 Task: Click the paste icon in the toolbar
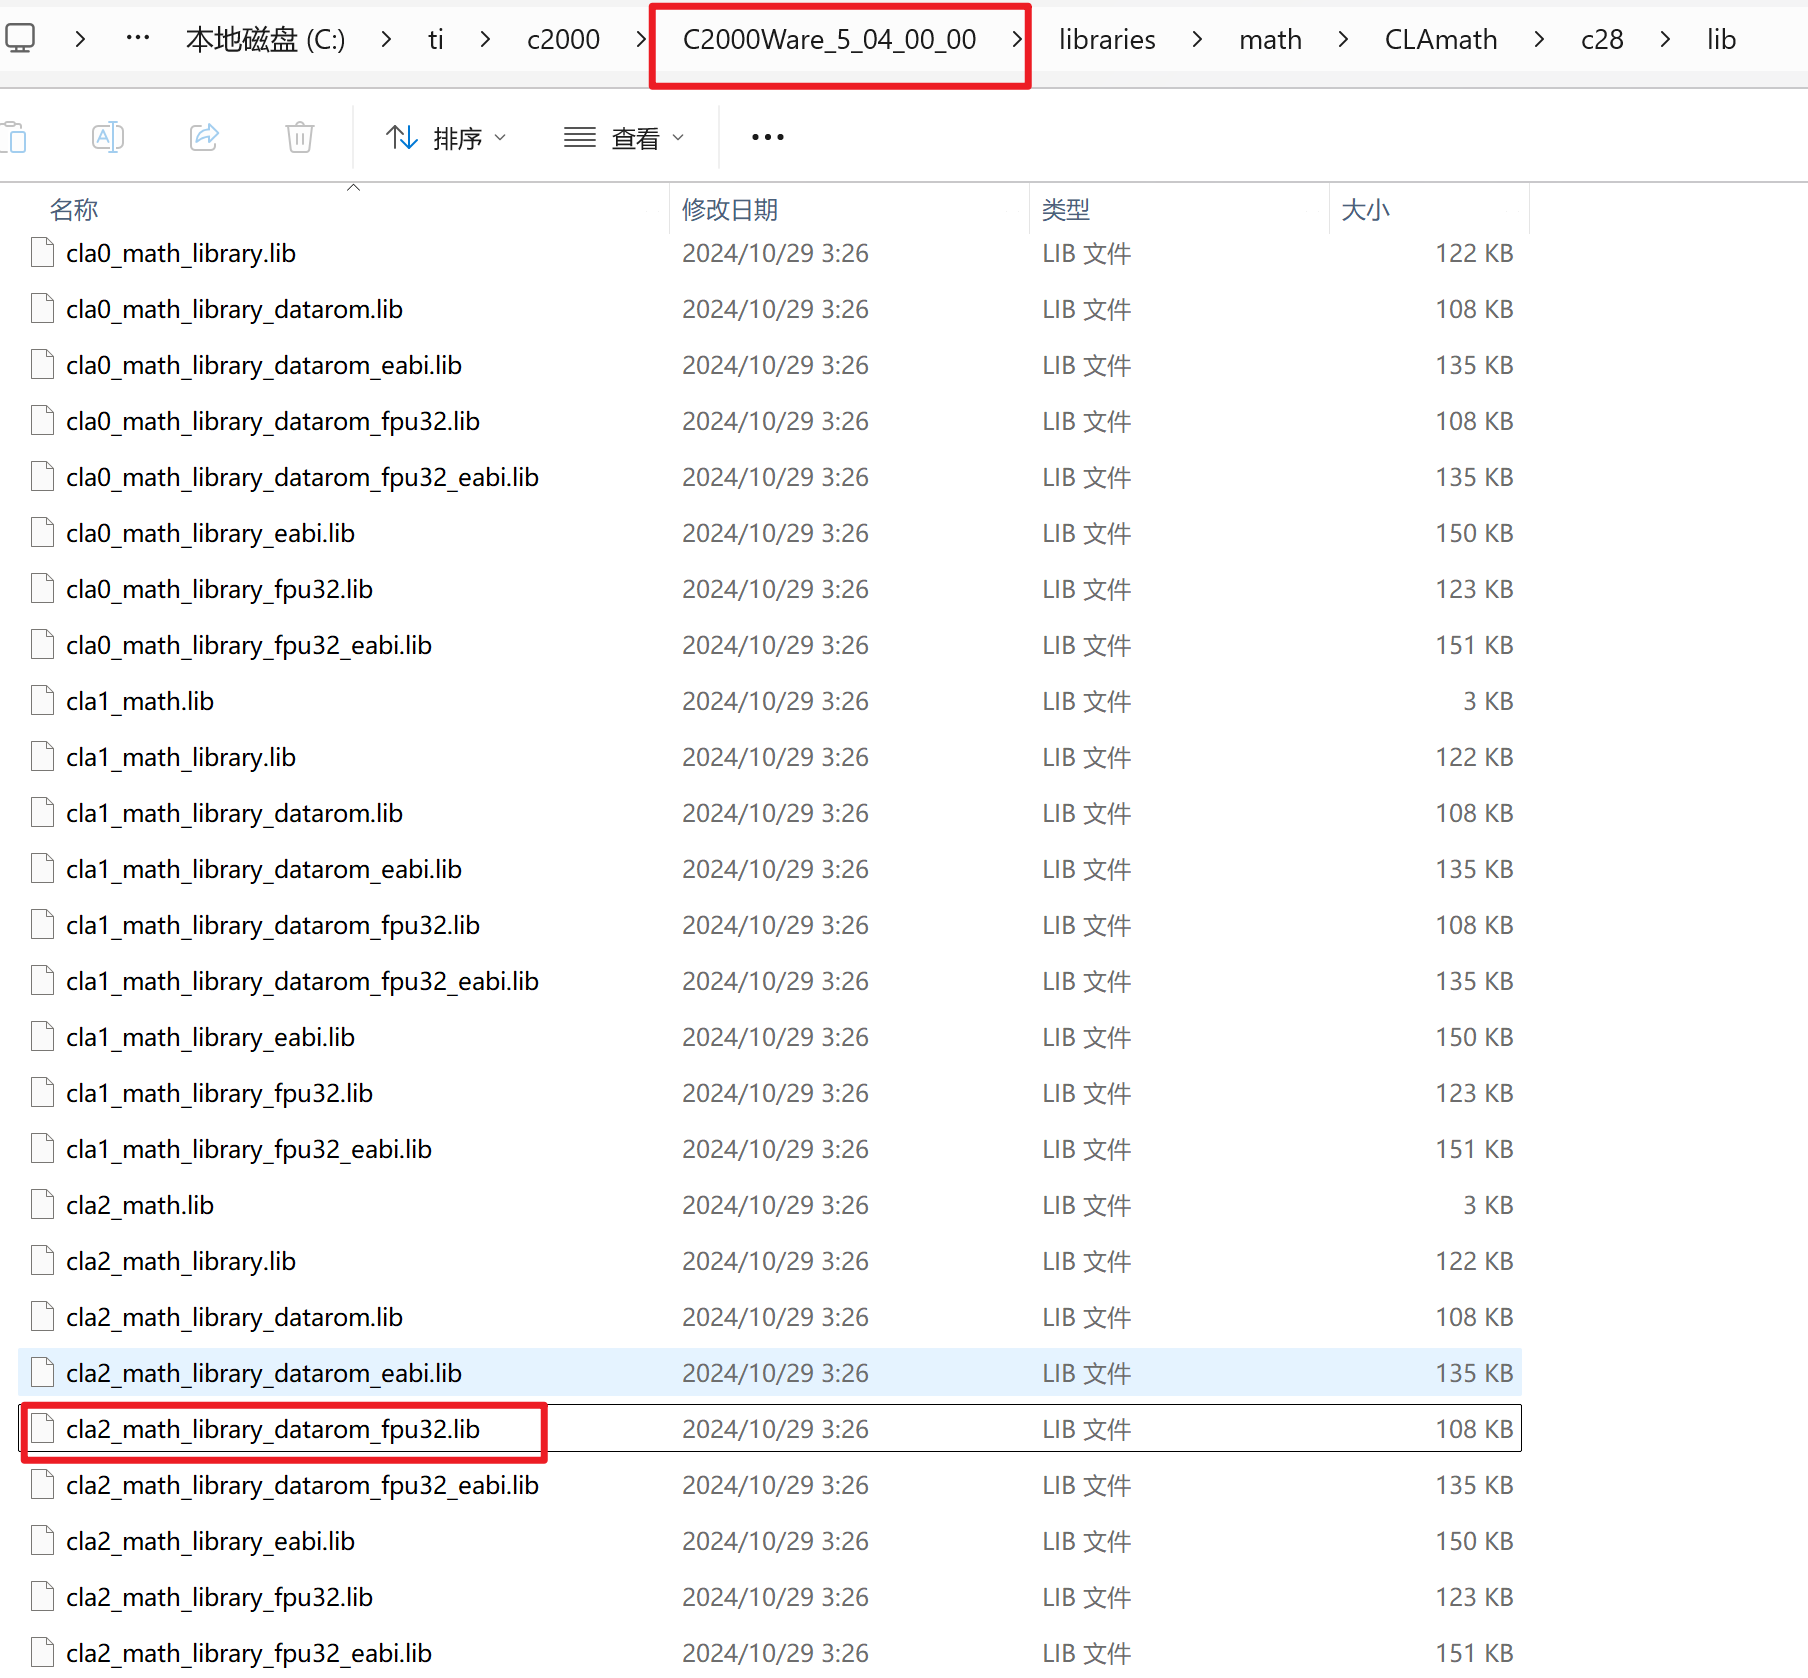coord(14,137)
